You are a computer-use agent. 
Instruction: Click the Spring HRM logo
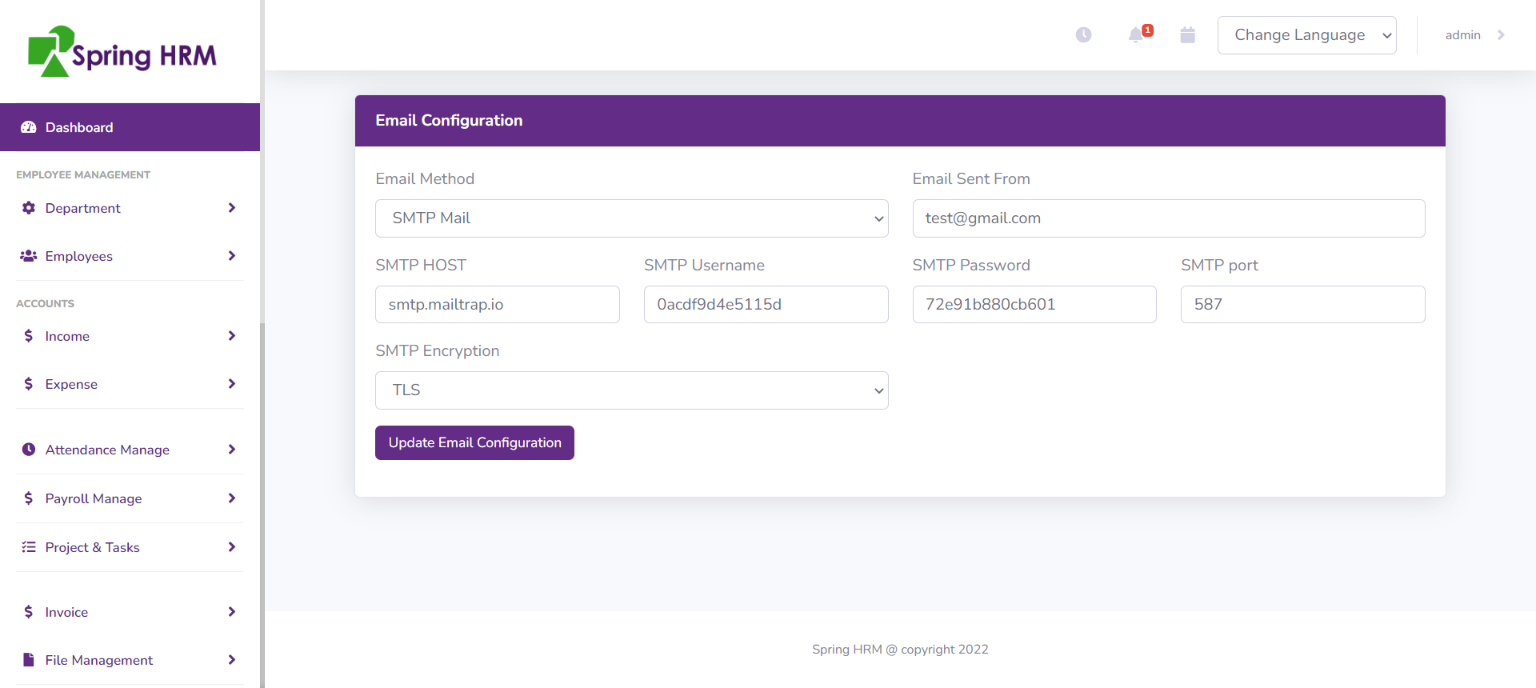(x=122, y=51)
